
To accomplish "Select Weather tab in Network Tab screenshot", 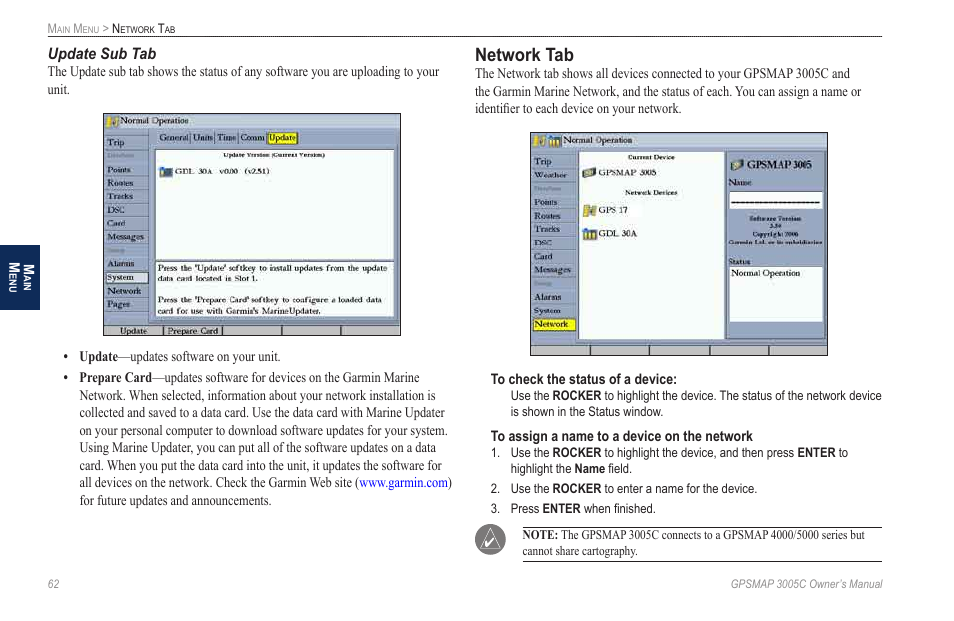I will click(x=554, y=175).
